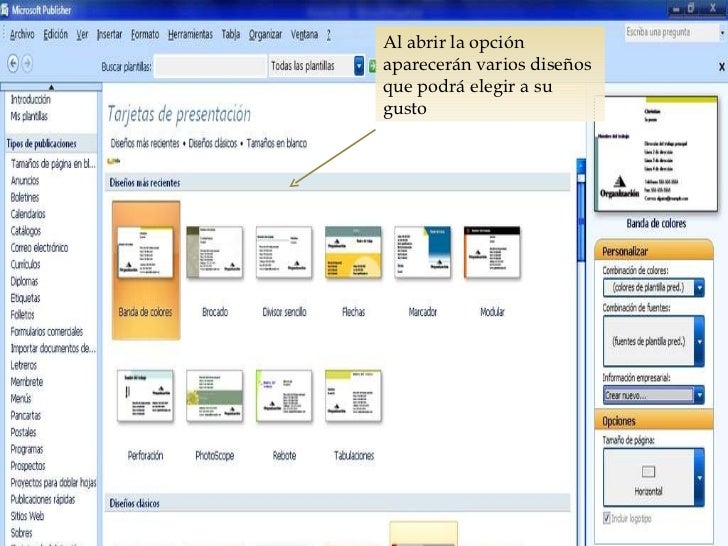Open the Insertar menu

110,34
